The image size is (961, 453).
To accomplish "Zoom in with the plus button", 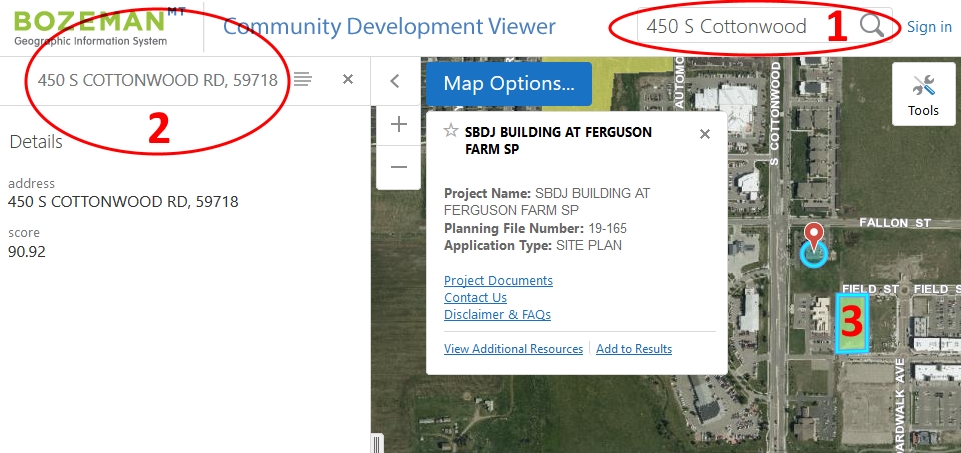I will (399, 125).
